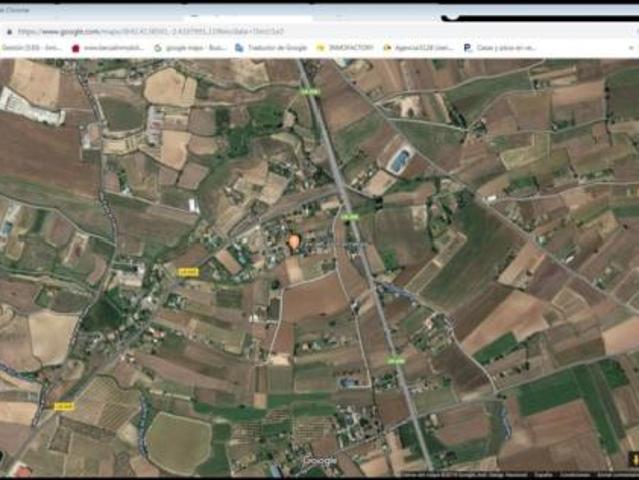Click the green road shield at the top of the highway

[x=310, y=92]
